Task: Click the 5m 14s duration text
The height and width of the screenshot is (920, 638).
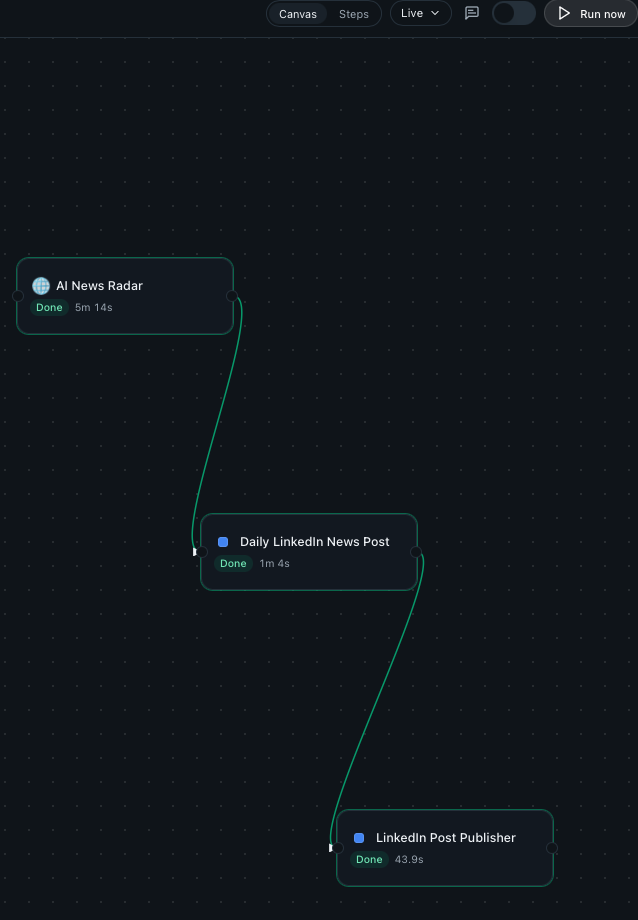Action: 94,307
